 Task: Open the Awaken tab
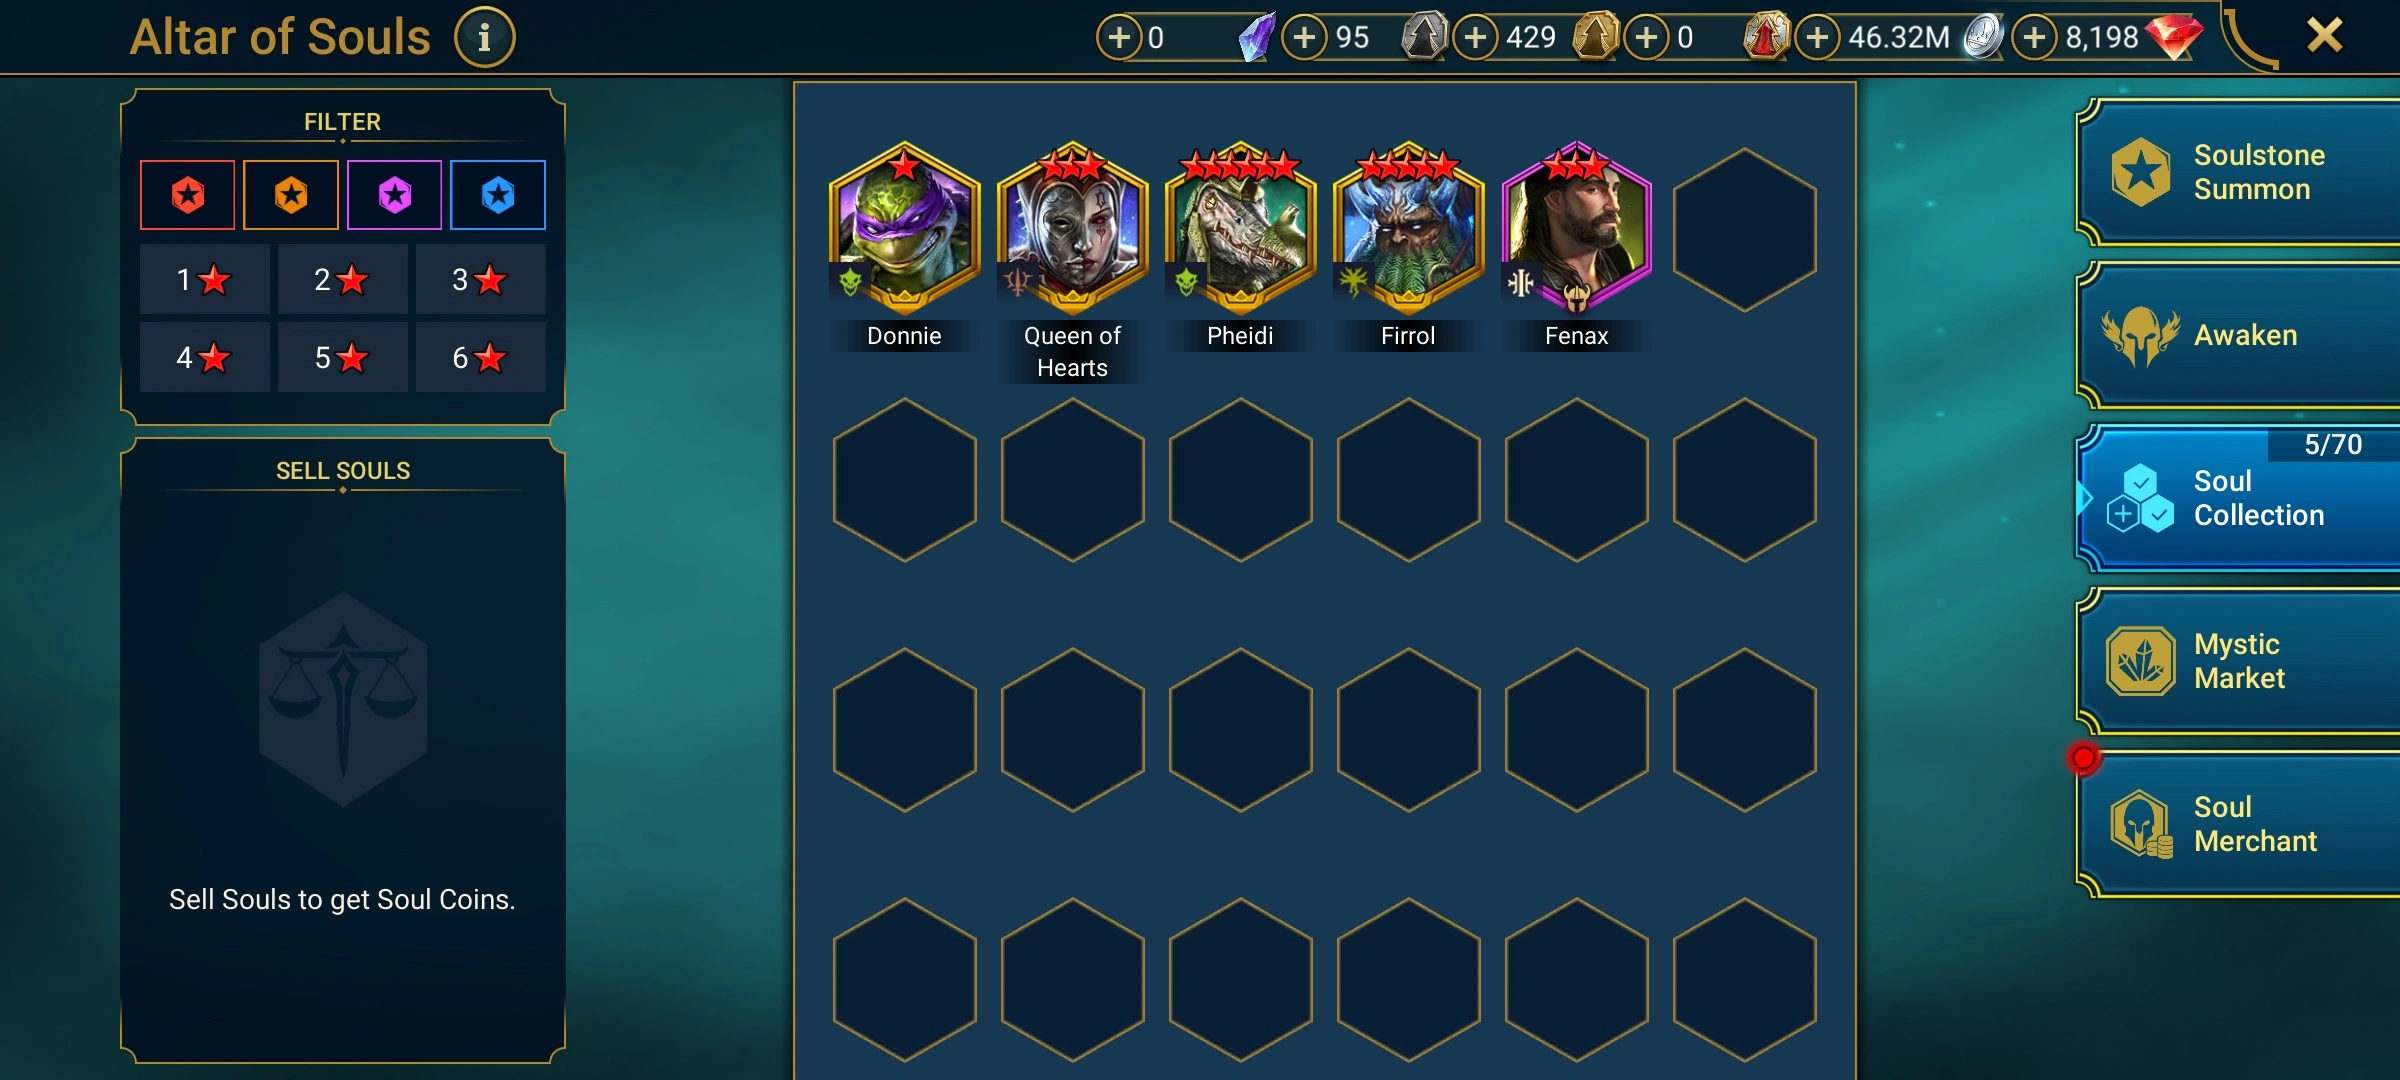[2240, 335]
